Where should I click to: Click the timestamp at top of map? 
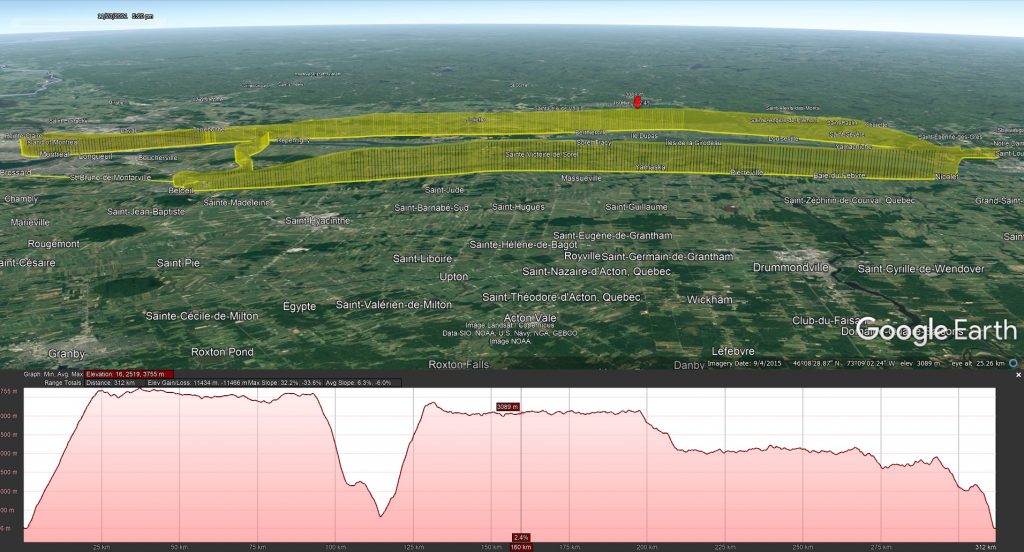[124, 16]
